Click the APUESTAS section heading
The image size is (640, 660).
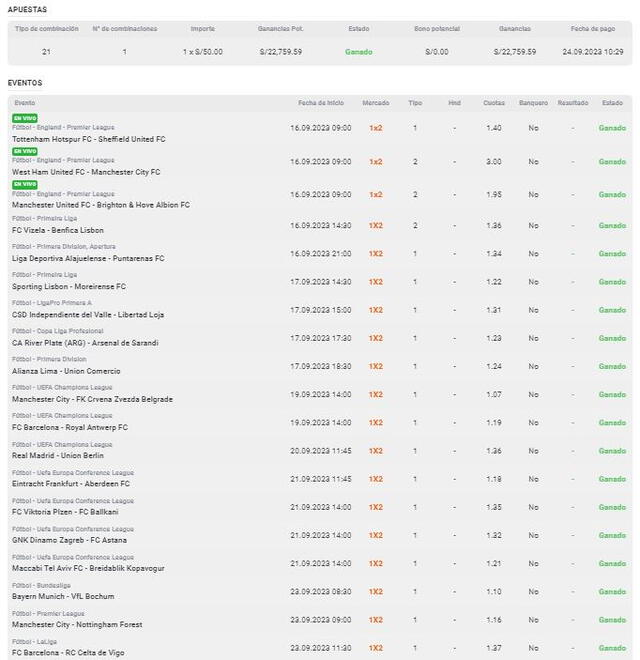[27, 9]
